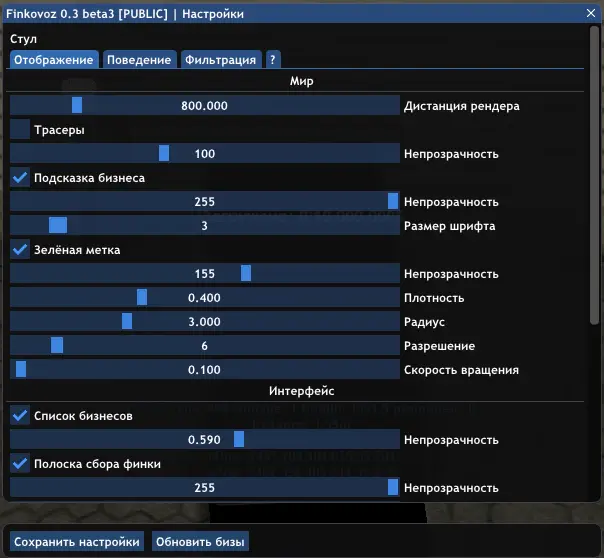Collapse the window with title bar arrow
Viewport: 604px width, 558px height.
(591, 14)
